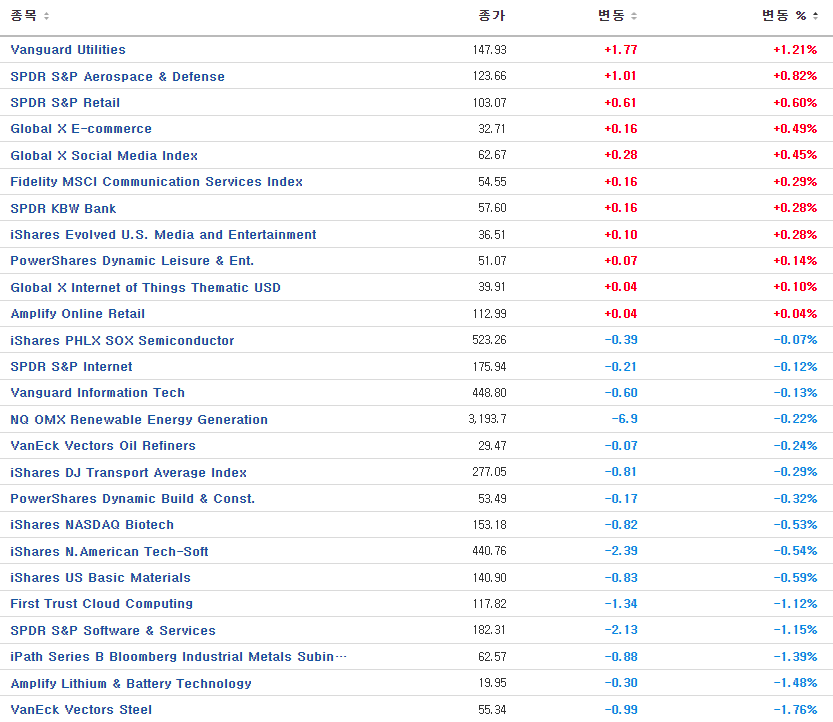Select closing price 123.66
833x722 pixels.
(x=489, y=76)
